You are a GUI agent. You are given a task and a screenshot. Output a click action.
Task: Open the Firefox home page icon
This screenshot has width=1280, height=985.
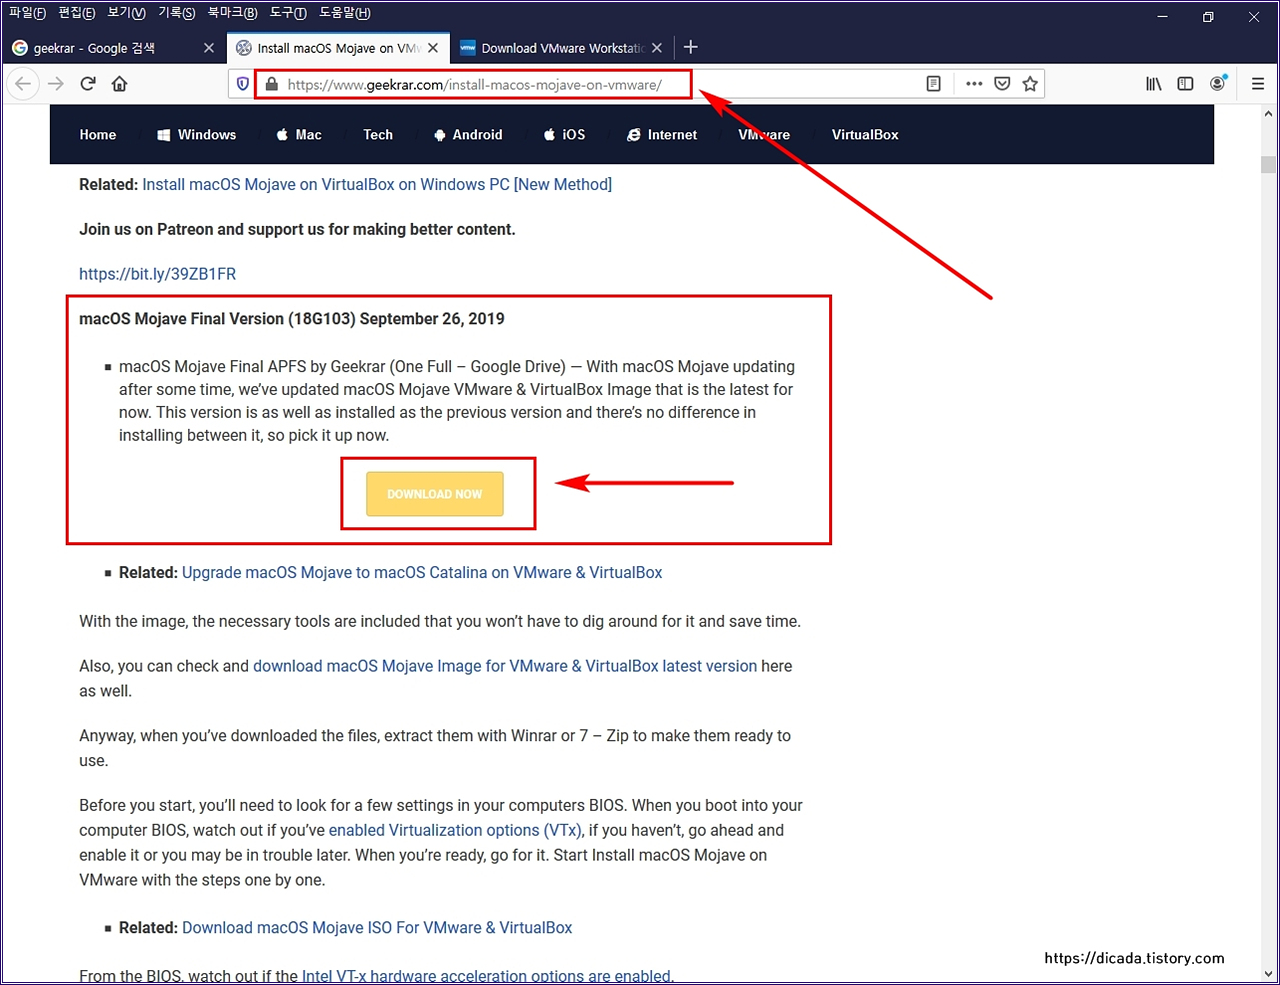click(x=120, y=84)
